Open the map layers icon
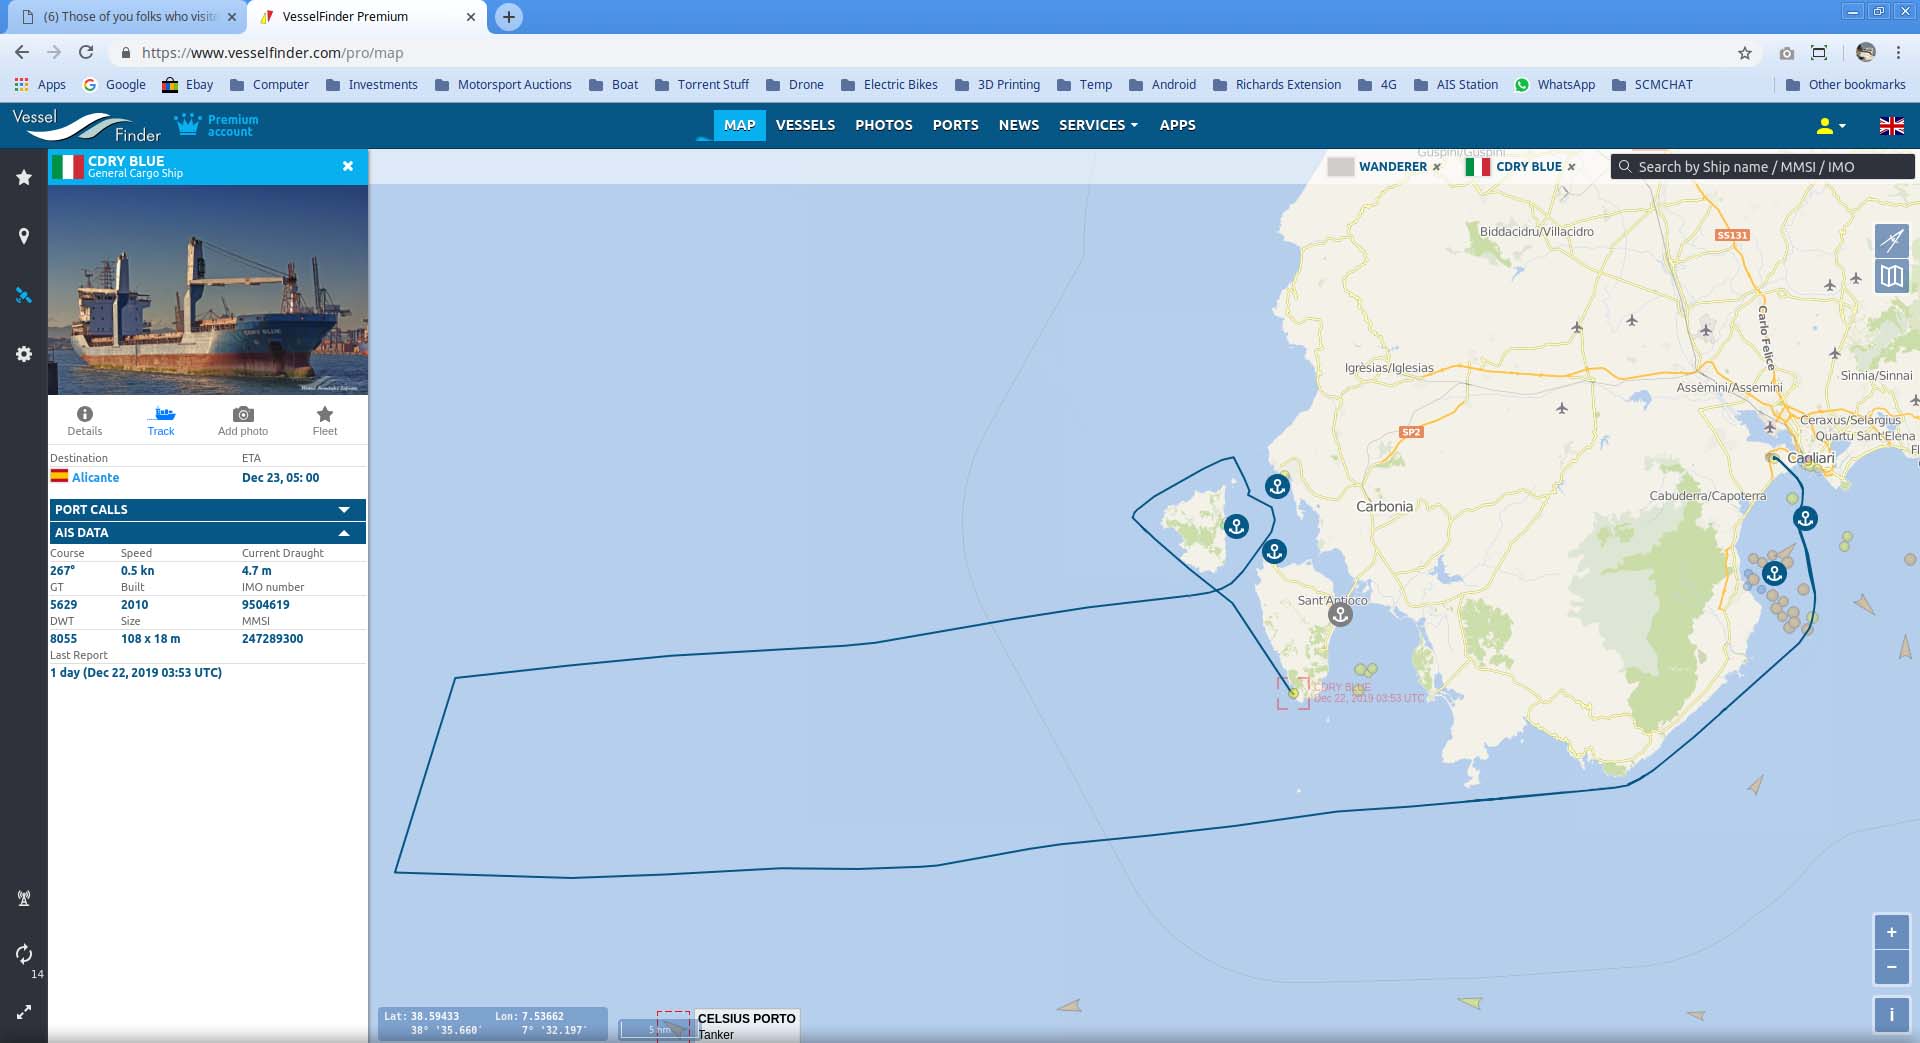This screenshot has width=1920, height=1043. click(1891, 276)
